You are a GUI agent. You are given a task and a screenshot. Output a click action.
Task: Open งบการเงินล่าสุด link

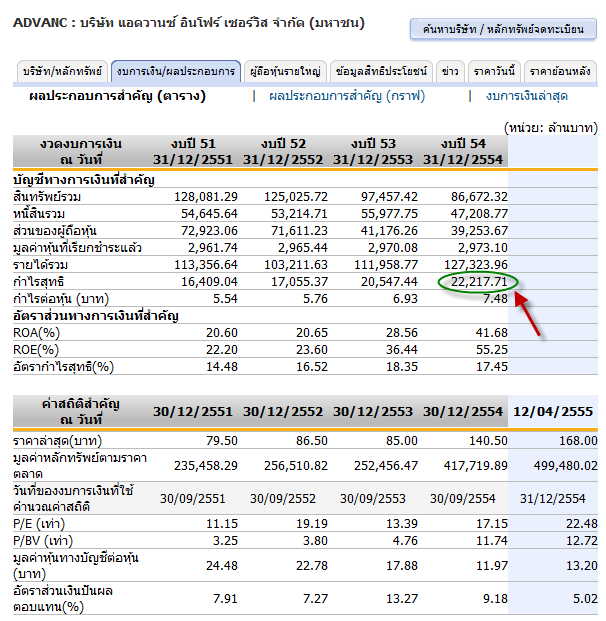[527, 96]
